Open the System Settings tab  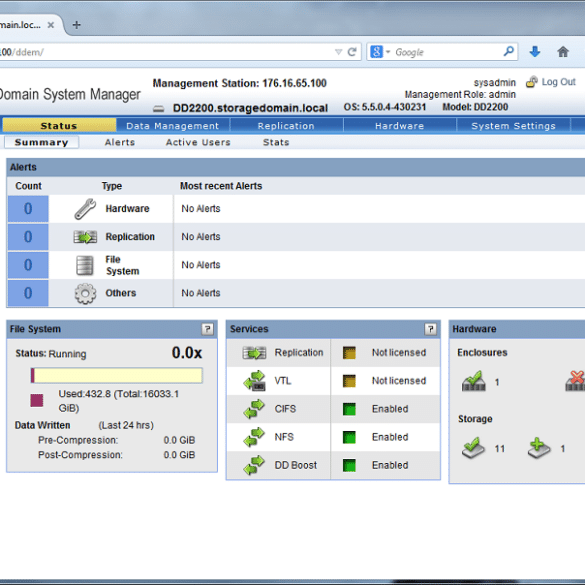513,126
